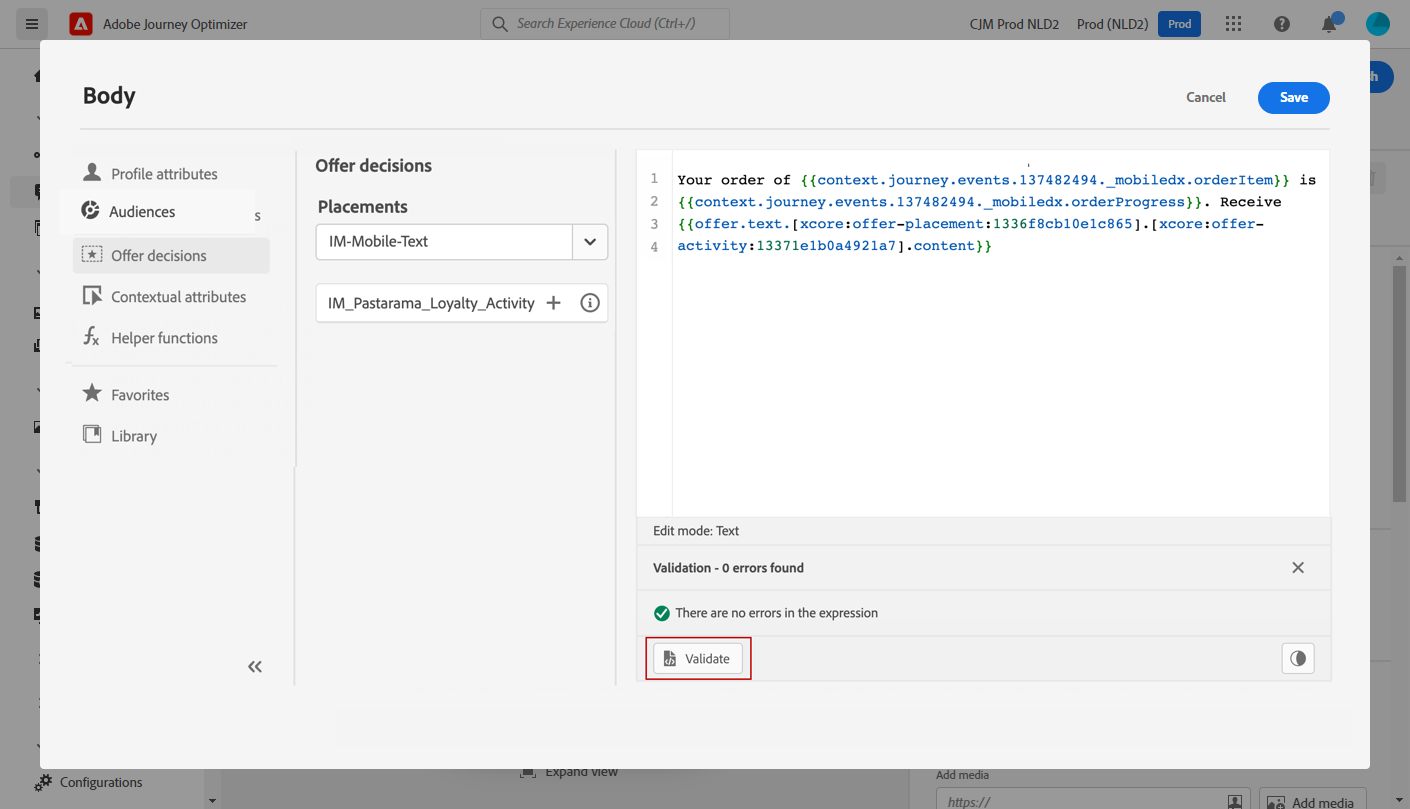View notifications bell
This screenshot has height=809, width=1410.
tap(1329, 24)
